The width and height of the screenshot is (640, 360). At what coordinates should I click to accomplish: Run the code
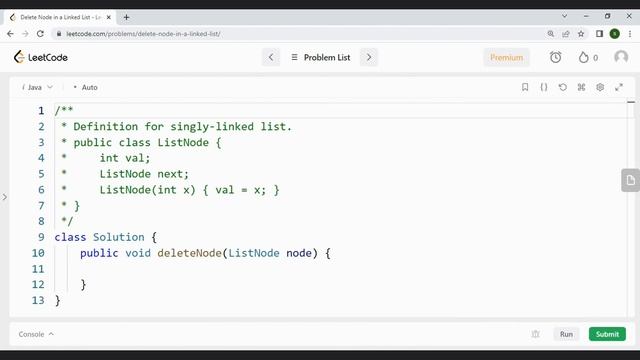[x=566, y=334]
